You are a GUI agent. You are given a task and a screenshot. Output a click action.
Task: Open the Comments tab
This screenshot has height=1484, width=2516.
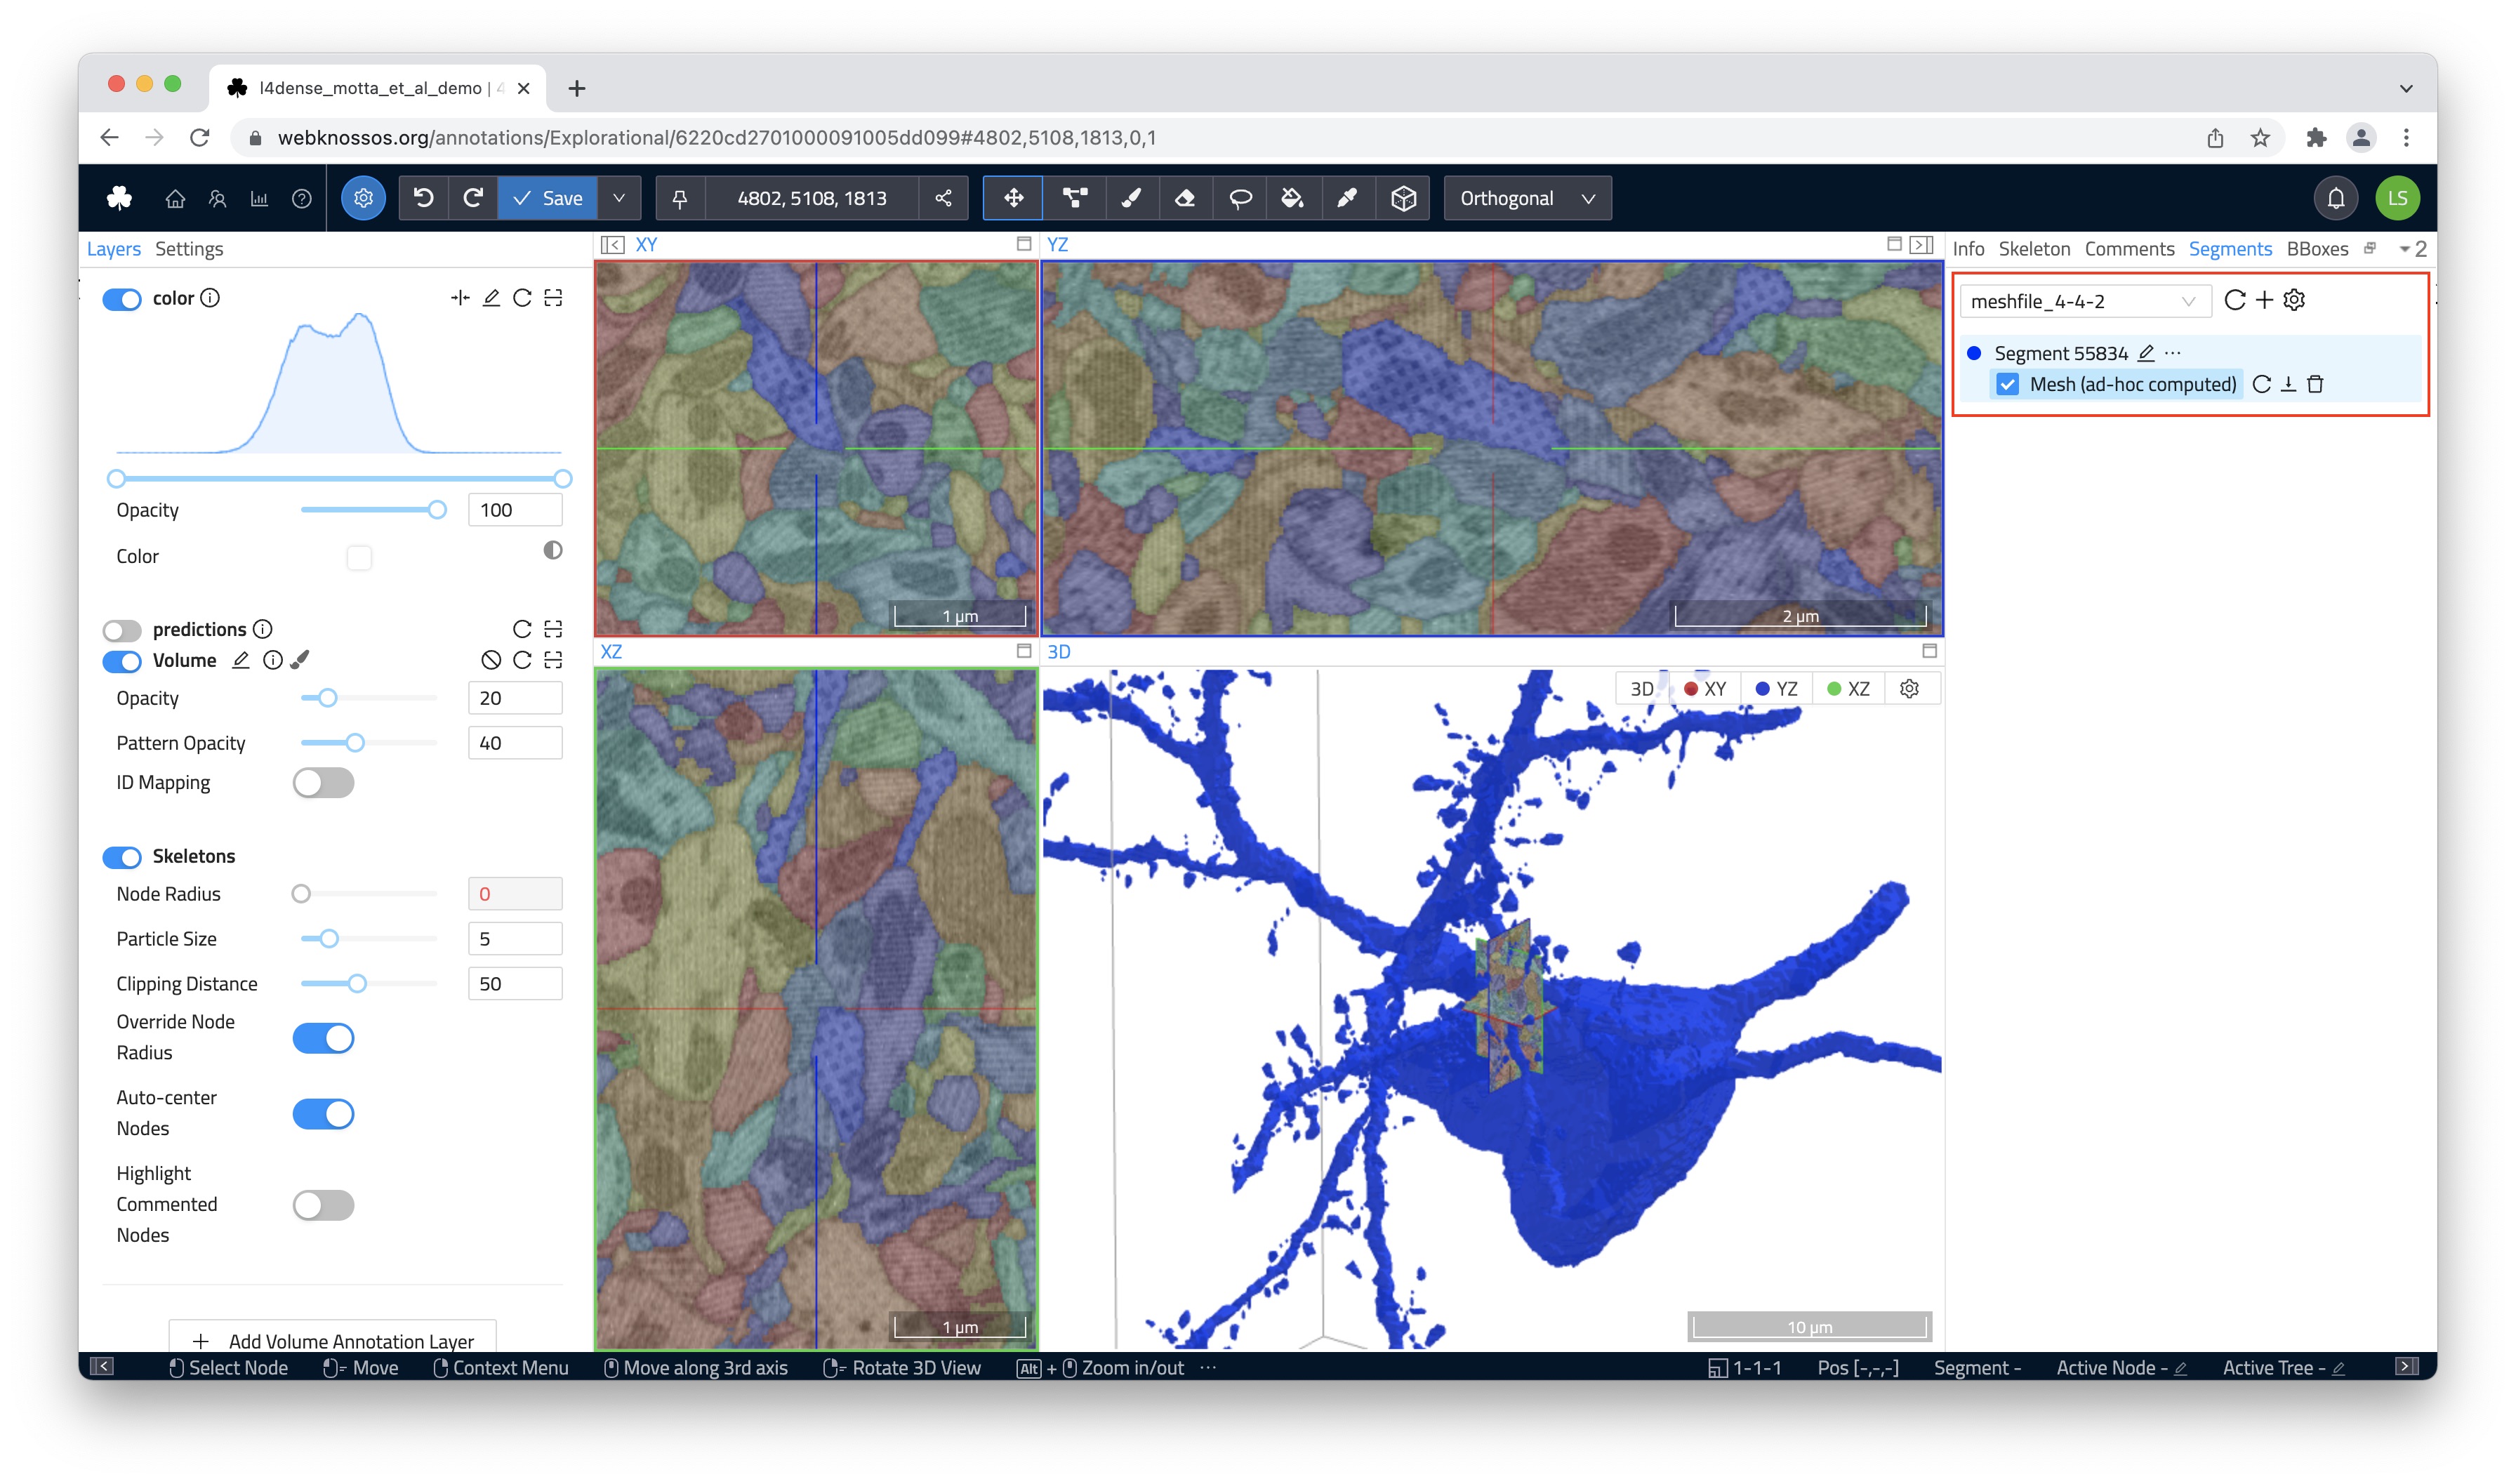coord(2129,249)
